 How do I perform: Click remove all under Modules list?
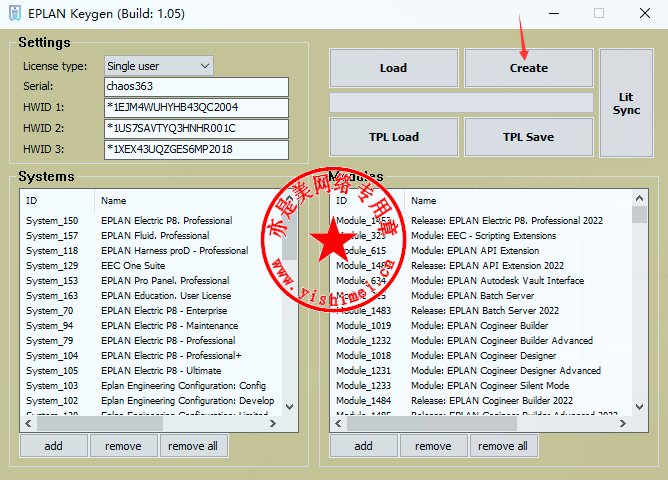[x=504, y=446]
